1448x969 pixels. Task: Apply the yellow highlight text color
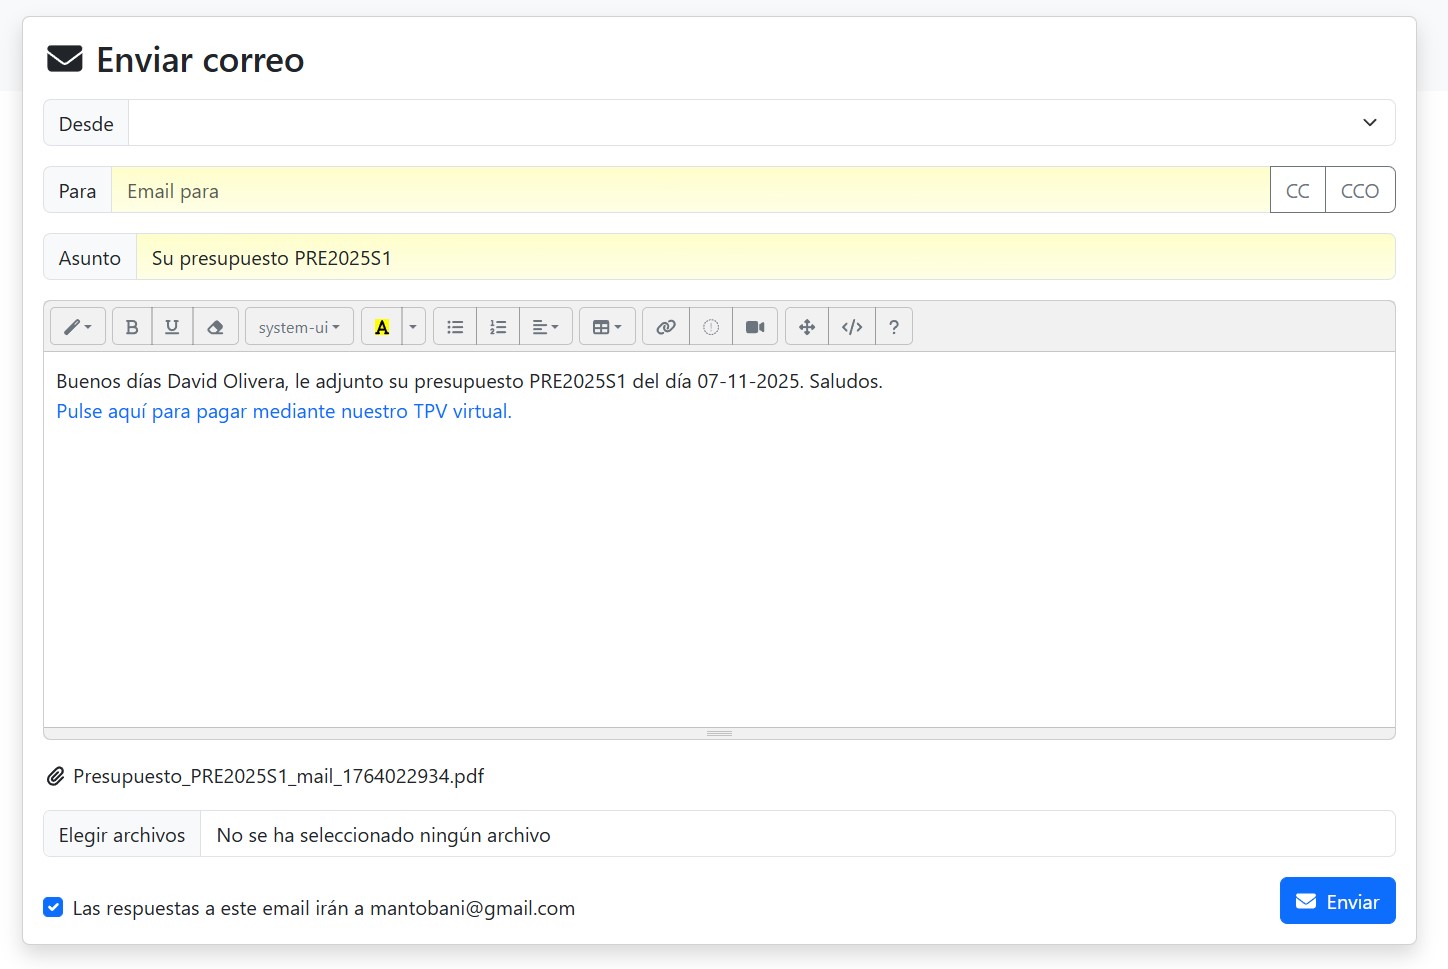coord(382,327)
